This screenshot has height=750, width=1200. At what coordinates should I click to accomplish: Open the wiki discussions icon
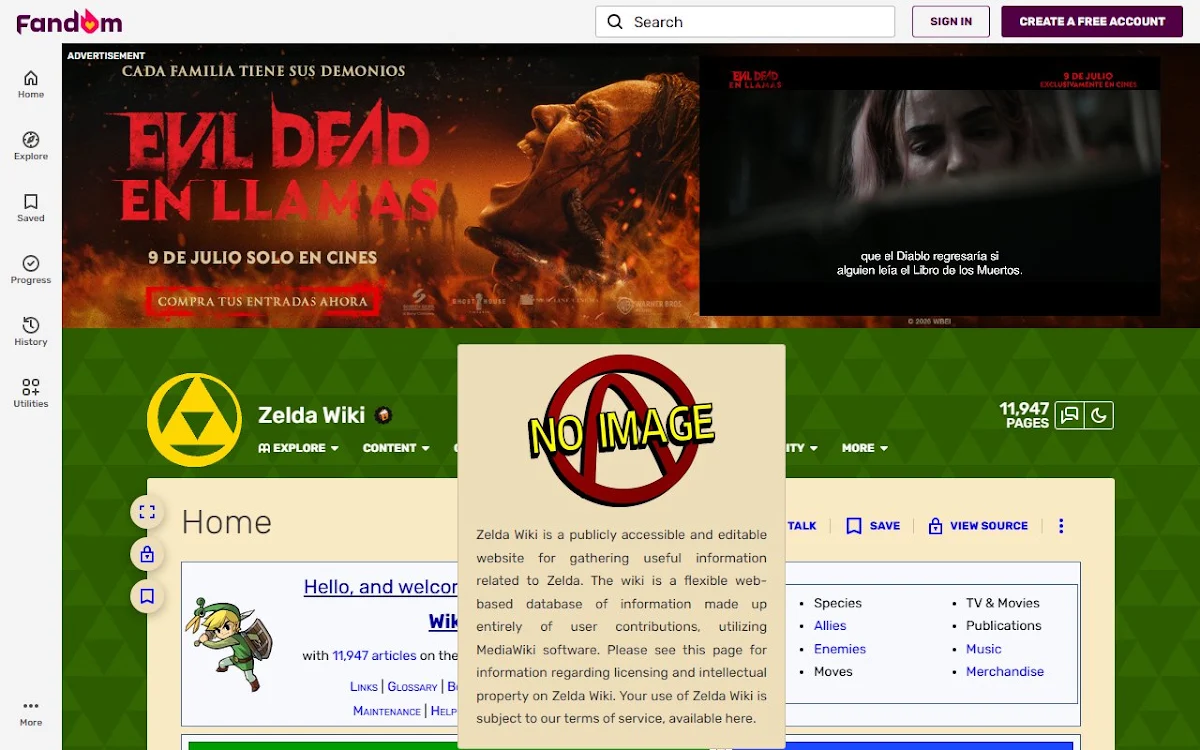click(x=1070, y=415)
